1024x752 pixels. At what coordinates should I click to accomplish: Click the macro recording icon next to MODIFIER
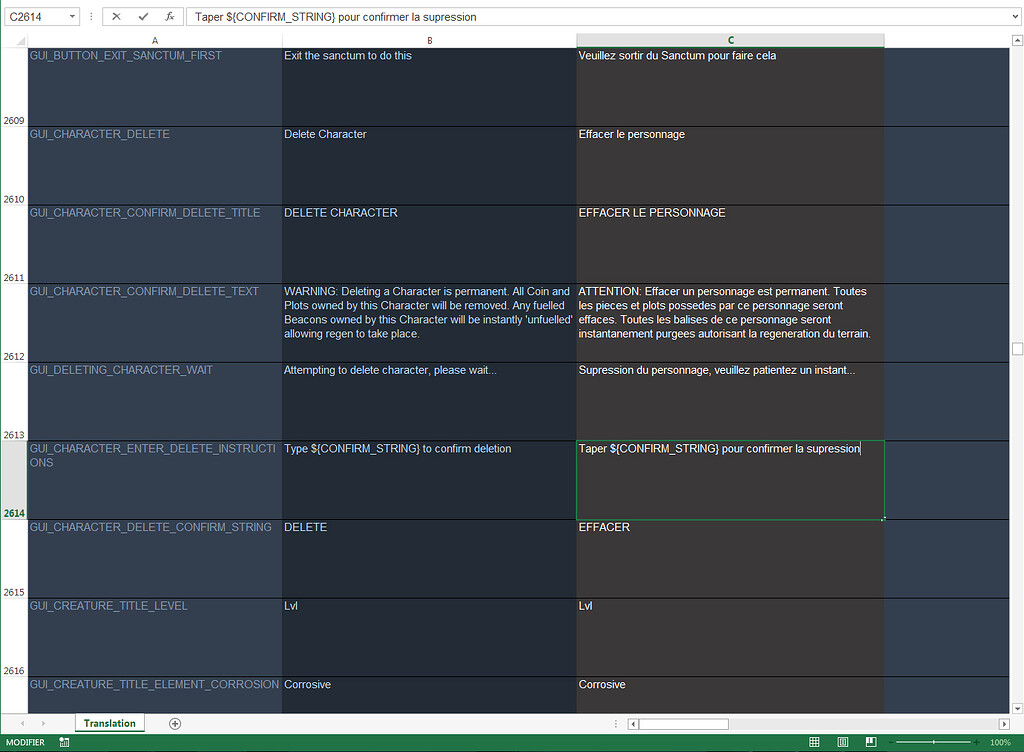coord(63,742)
